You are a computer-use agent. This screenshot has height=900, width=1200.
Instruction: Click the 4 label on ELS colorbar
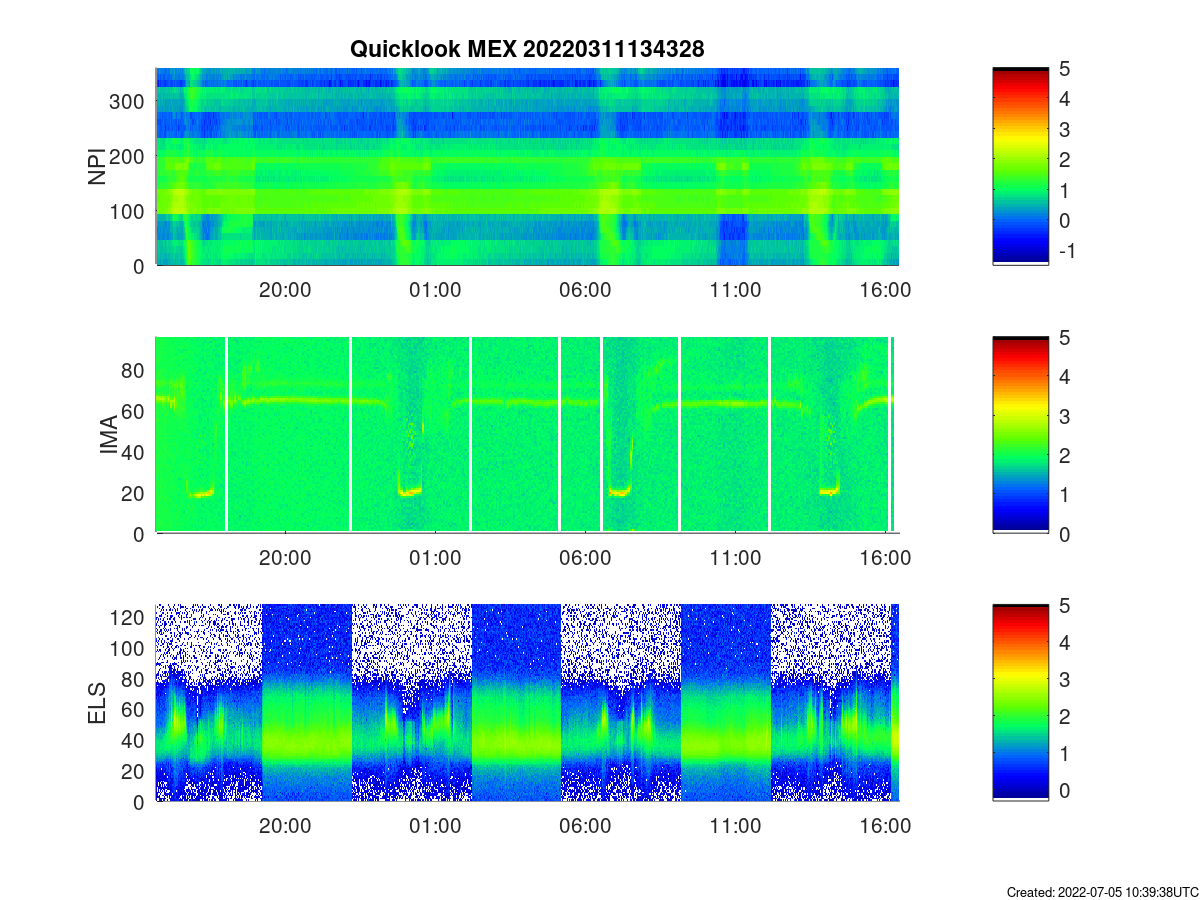pos(1063,642)
